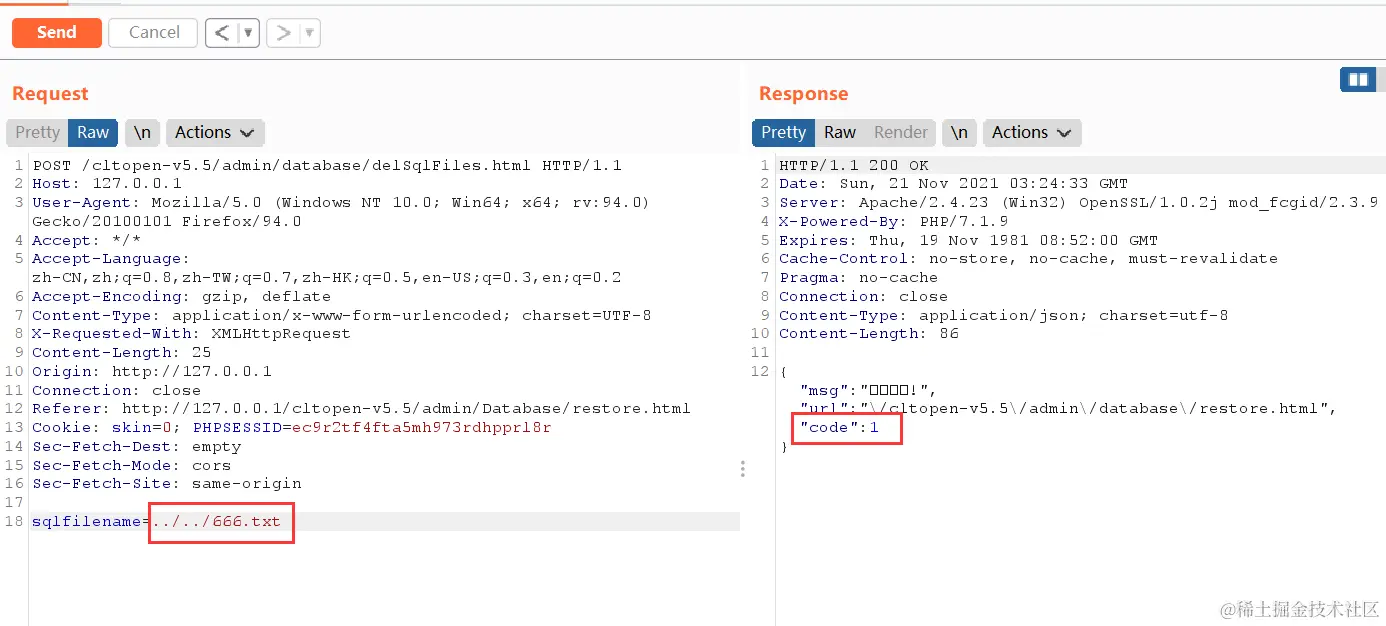
Task: Open the Response Actions dropdown
Action: pyautogui.click(x=1032, y=132)
